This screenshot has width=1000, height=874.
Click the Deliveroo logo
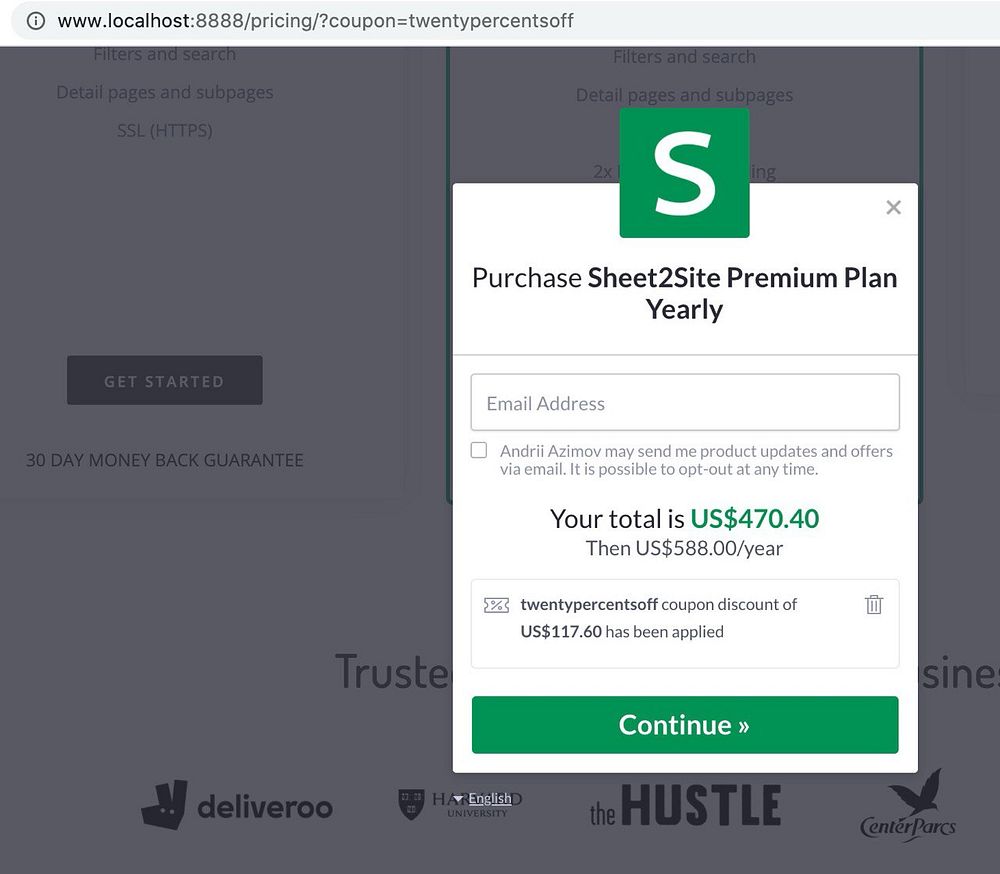pyautogui.click(x=237, y=806)
